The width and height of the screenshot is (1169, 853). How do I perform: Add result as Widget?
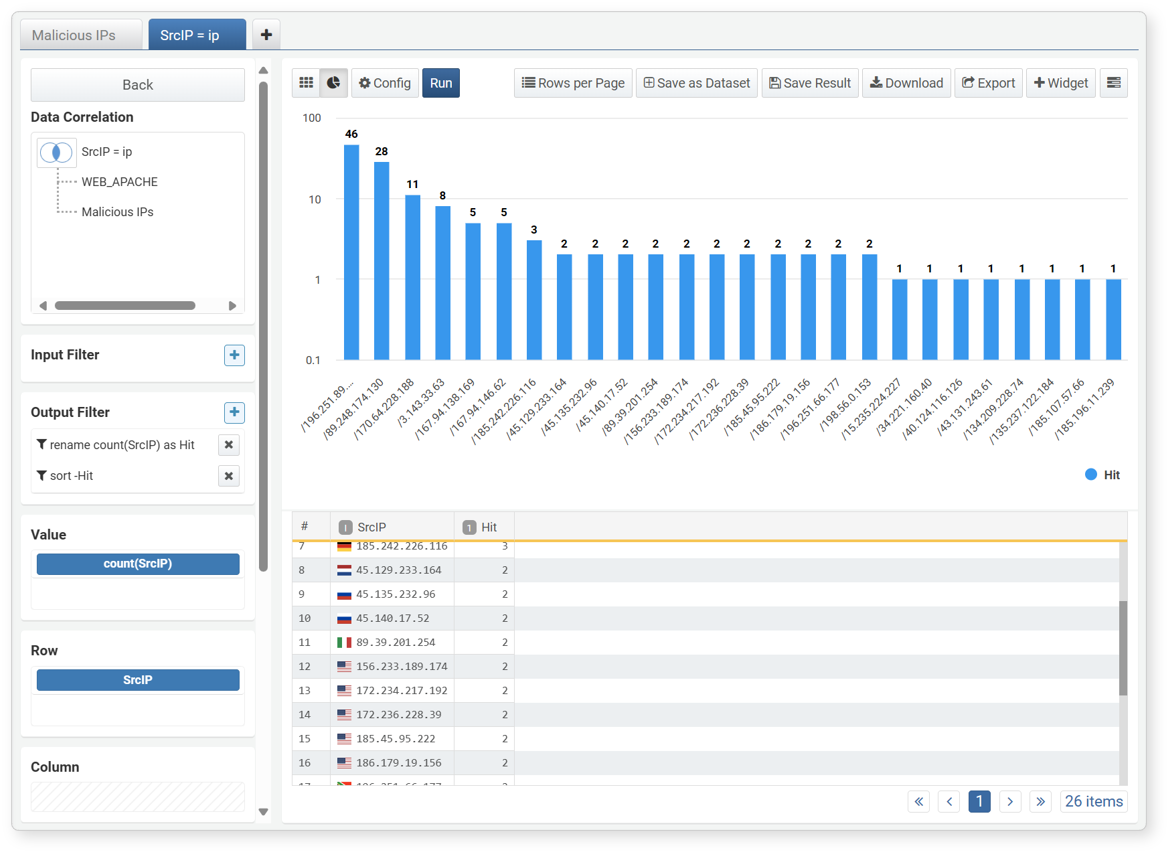[x=1061, y=83]
